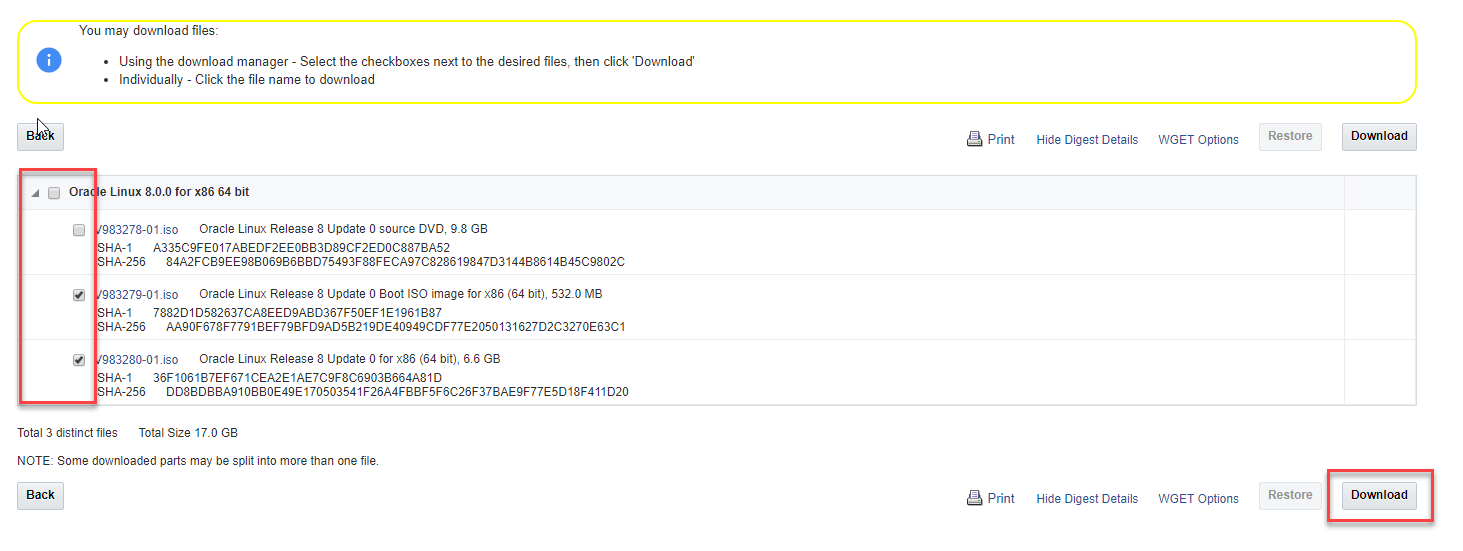Click bottom Hide Digest Details link
Screen dimensions: 1463x551
tap(1087, 499)
